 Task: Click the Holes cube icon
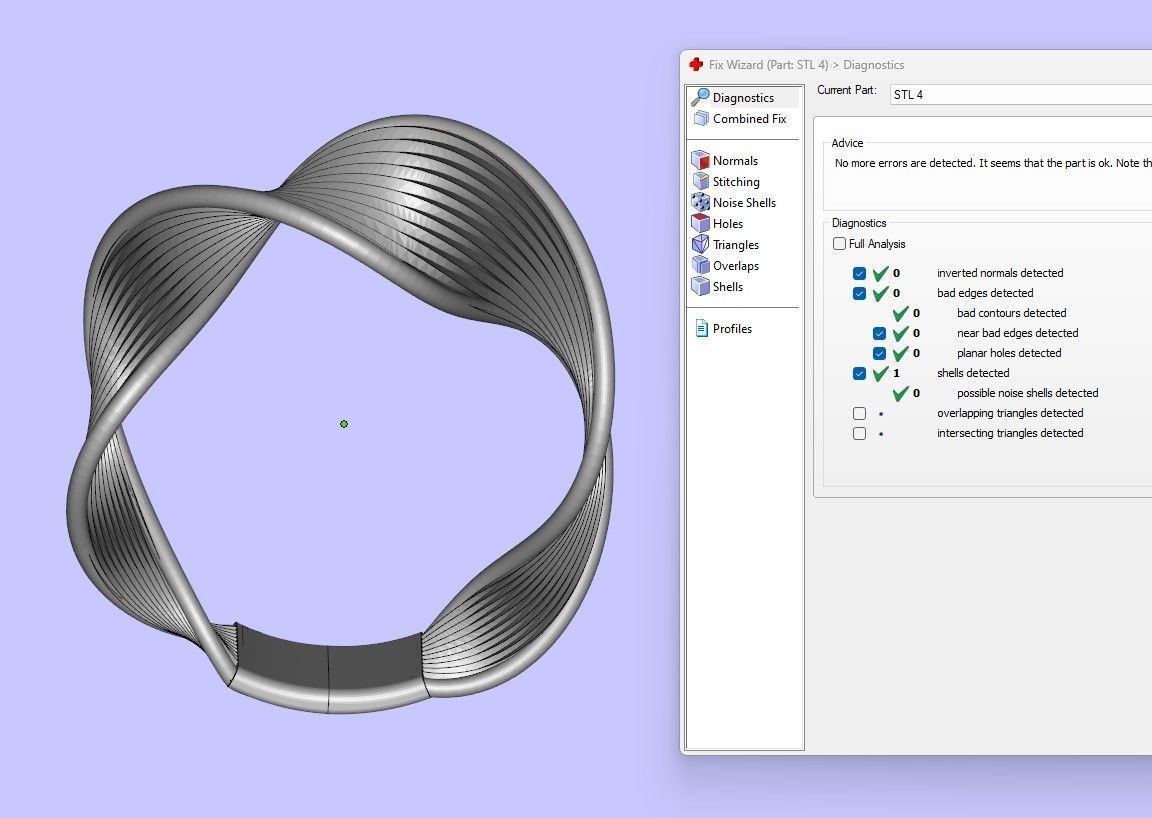coord(700,223)
